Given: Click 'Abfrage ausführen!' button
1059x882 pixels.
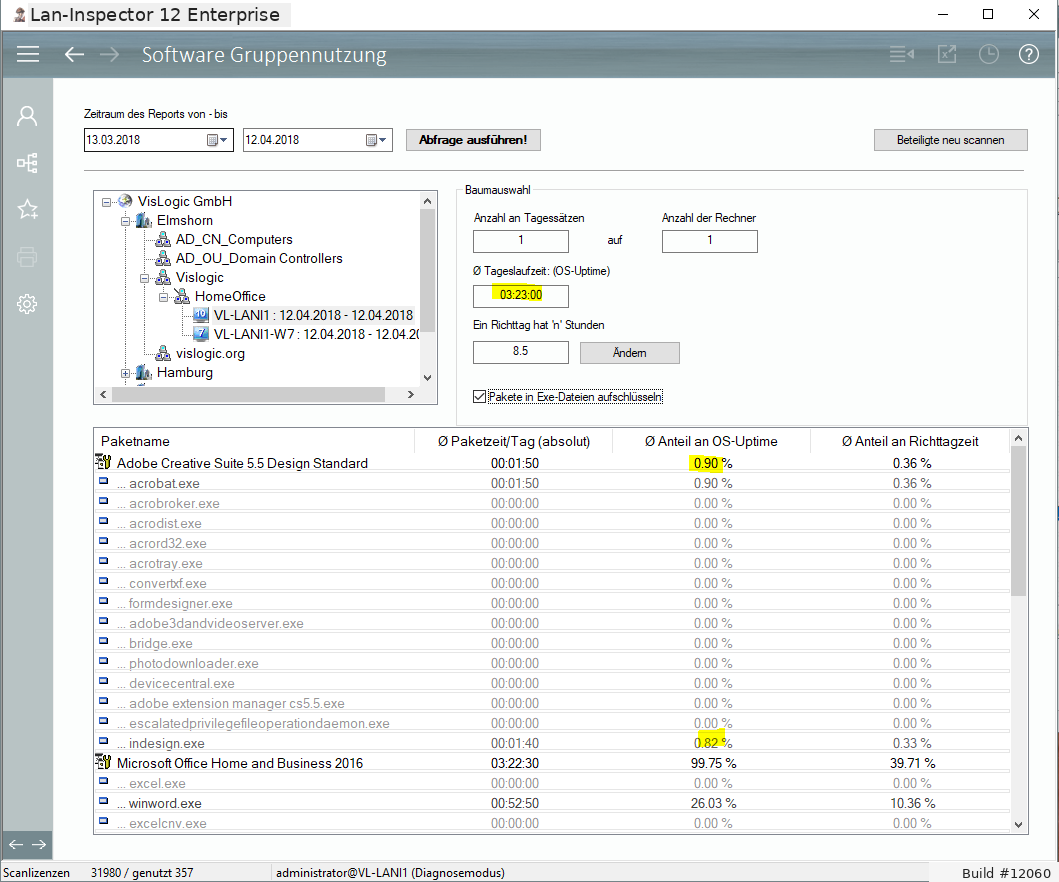Looking at the screenshot, I should pos(473,140).
